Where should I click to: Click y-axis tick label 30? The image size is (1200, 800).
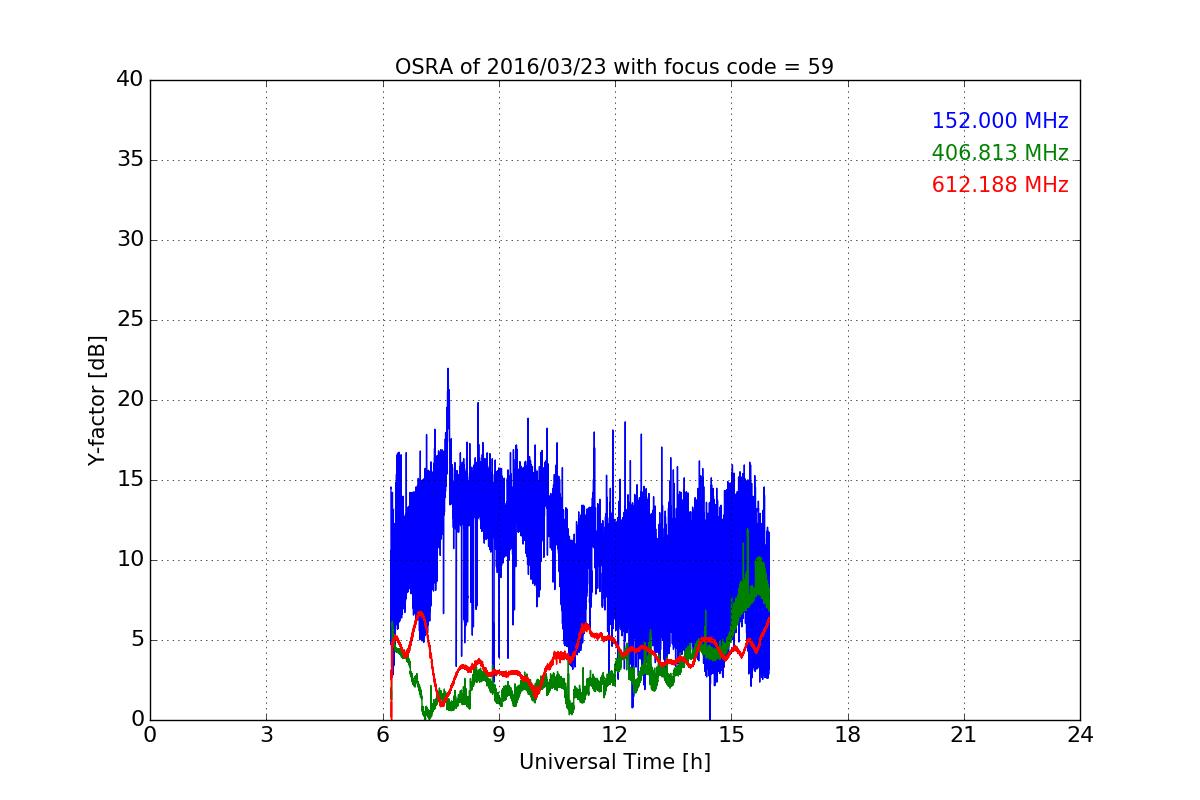[130, 240]
